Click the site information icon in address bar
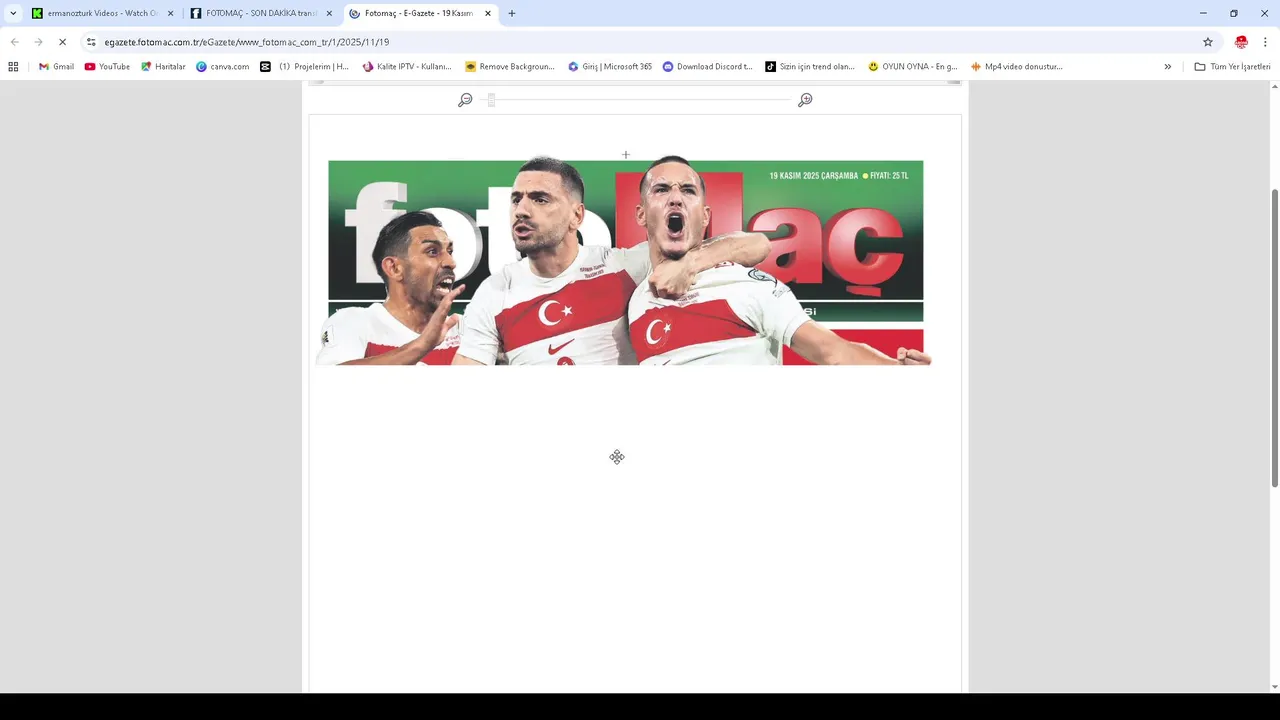The width and height of the screenshot is (1280, 720). point(91,42)
